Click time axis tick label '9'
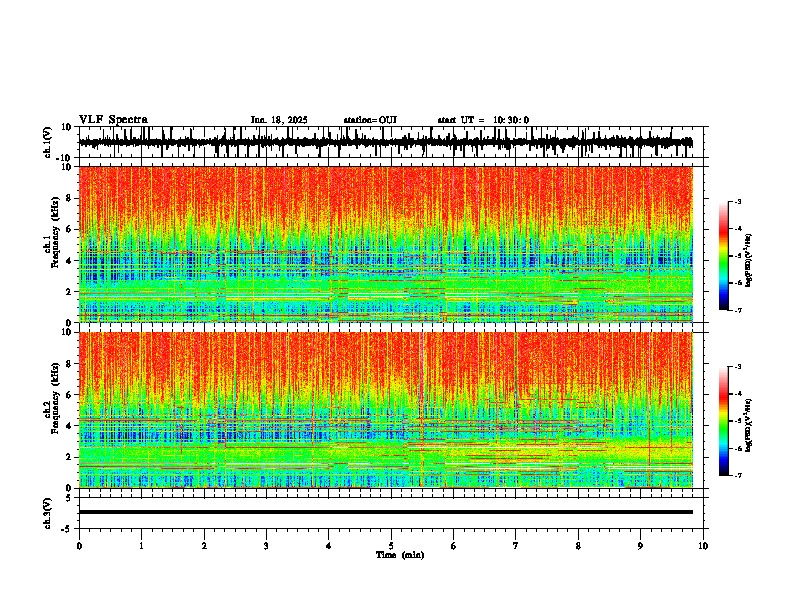This screenshot has width=792, height=612. (640, 546)
